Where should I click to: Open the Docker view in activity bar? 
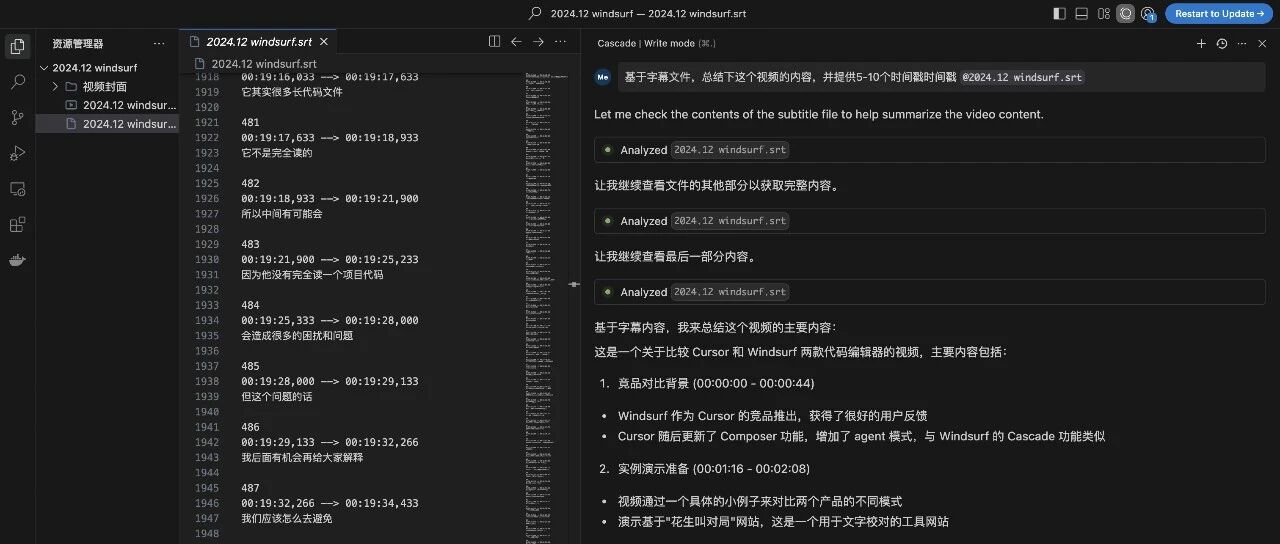[17, 260]
